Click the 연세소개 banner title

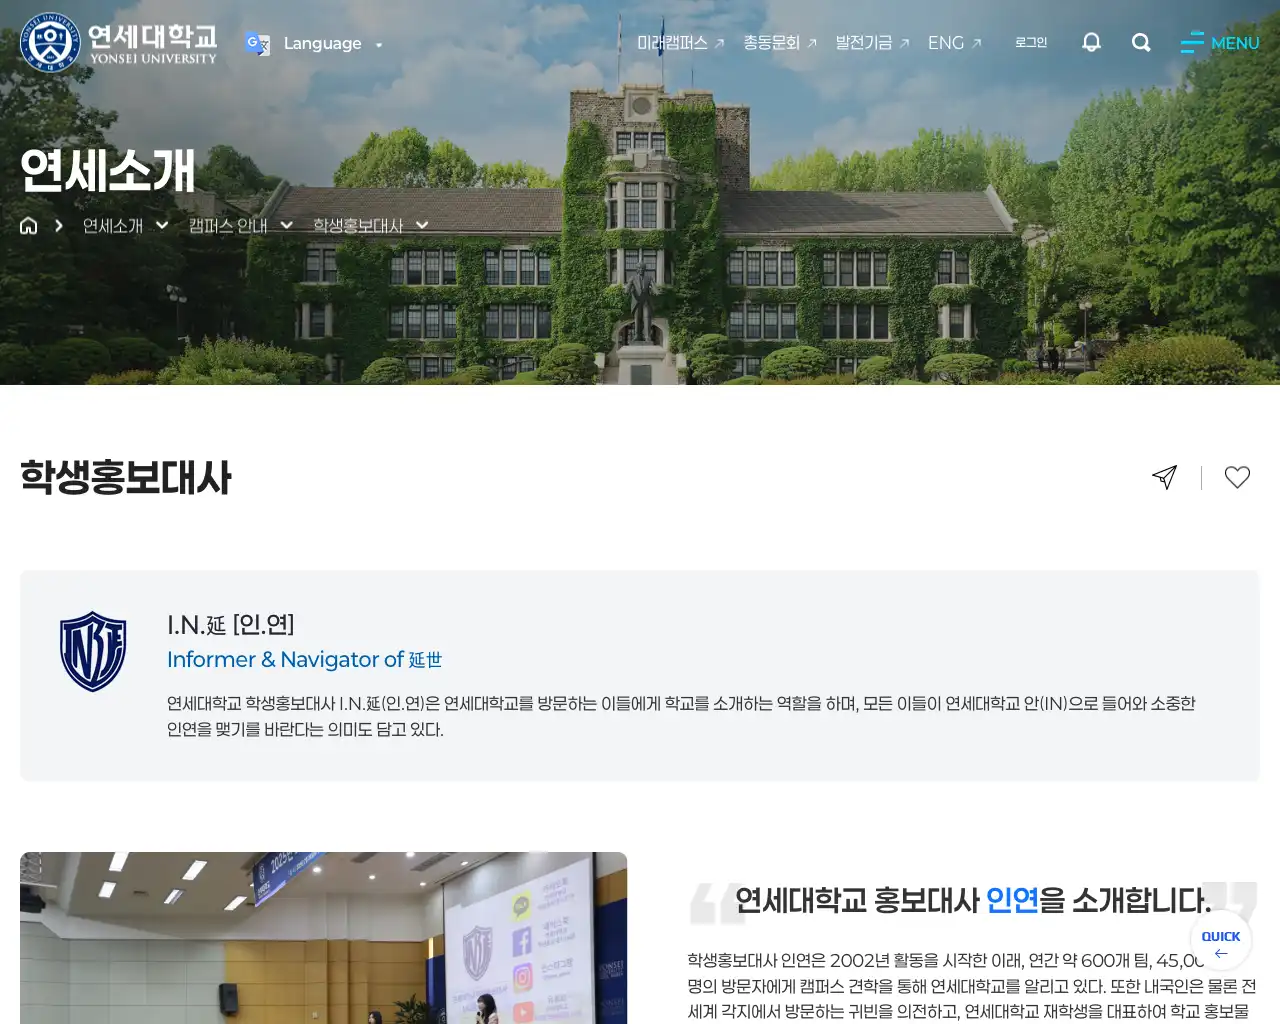point(107,171)
